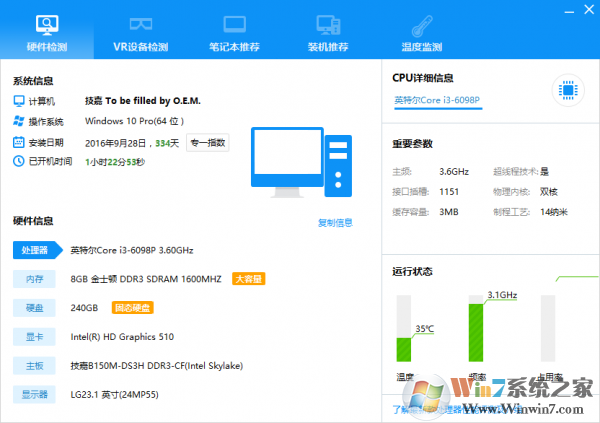The width and height of the screenshot is (600, 423).
Task: Click the text 8GB 金士顿 DDR3 SDRAM 1600MHZ
Action: 146,279
